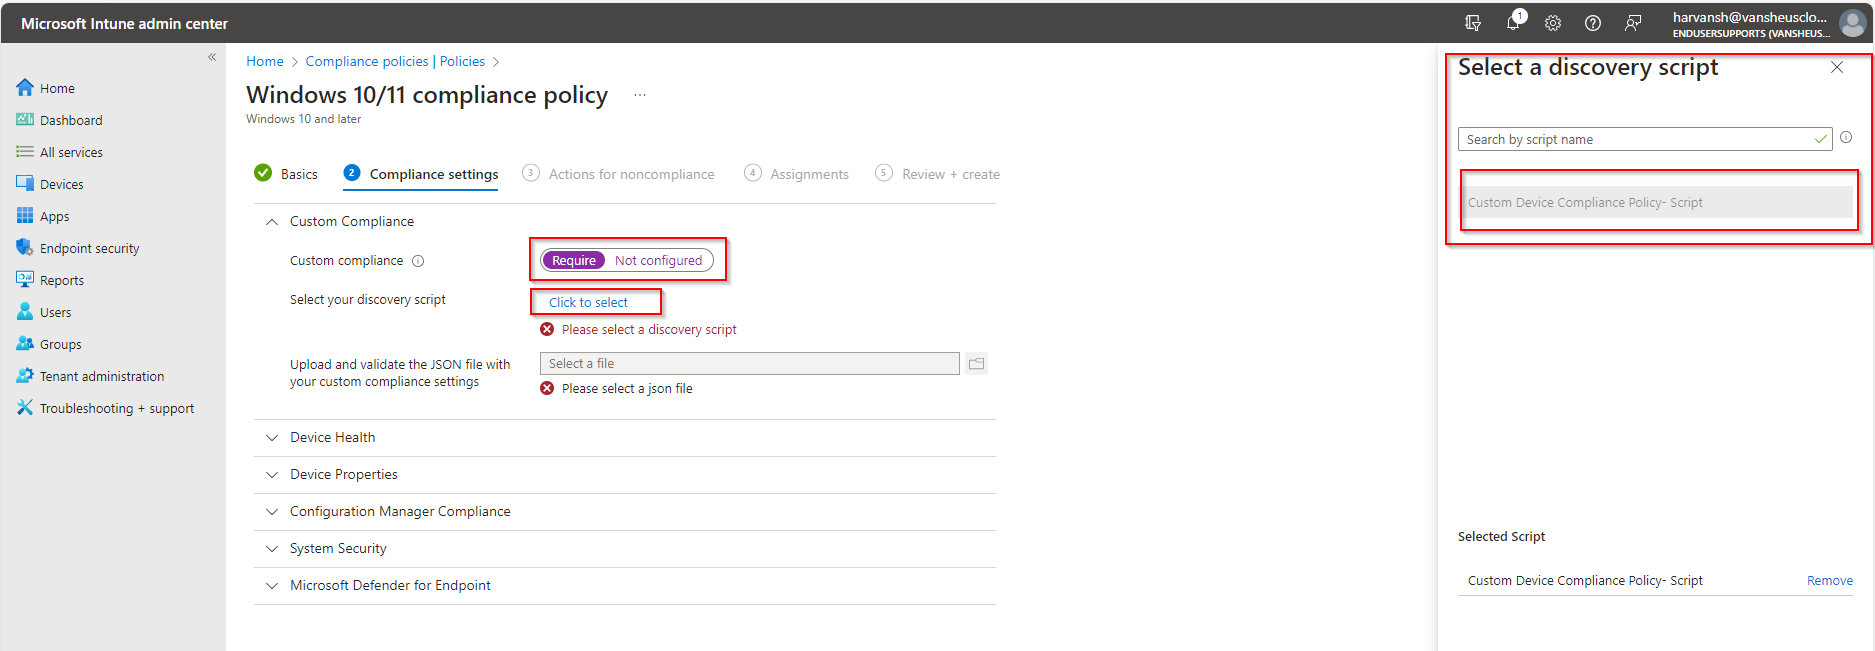Open Troubleshooting + support sidebar item

(105, 408)
